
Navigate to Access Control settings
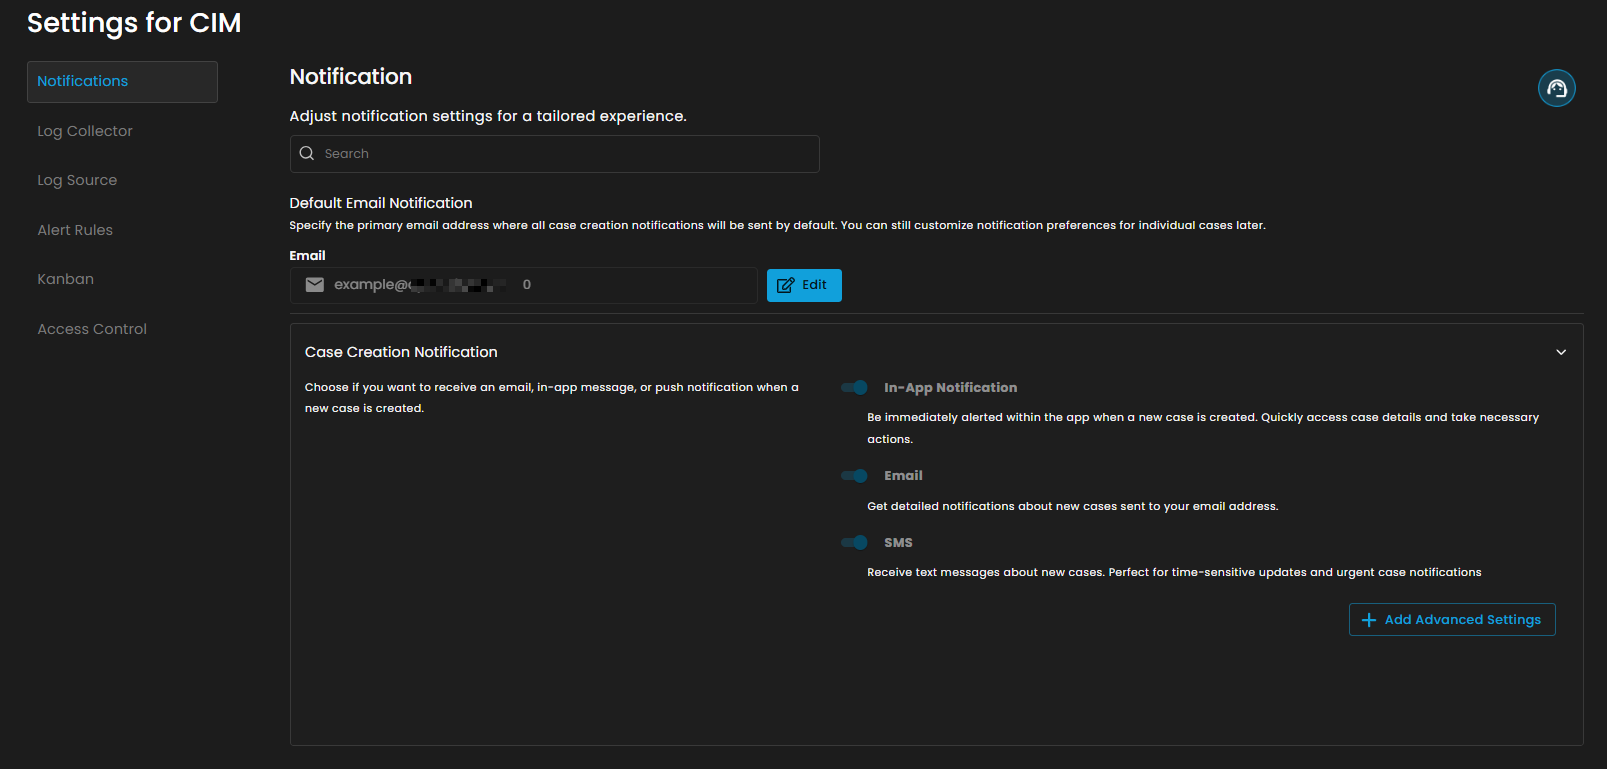point(92,329)
